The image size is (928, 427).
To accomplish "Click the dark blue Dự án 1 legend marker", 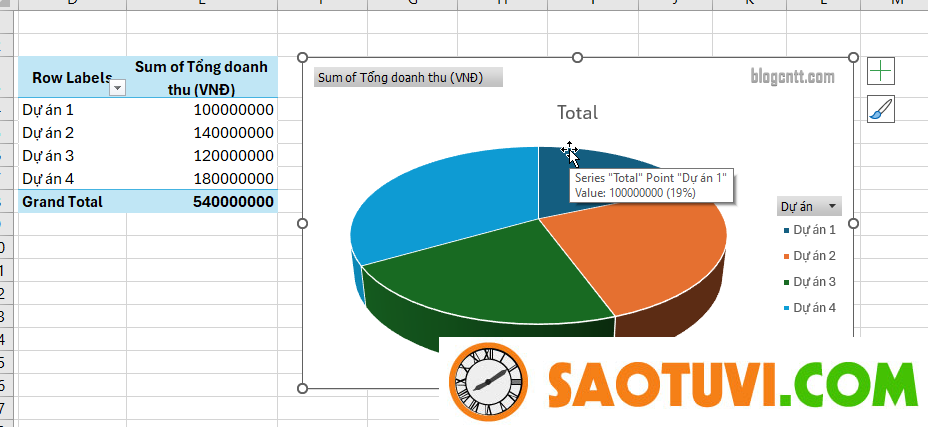I will (786, 230).
